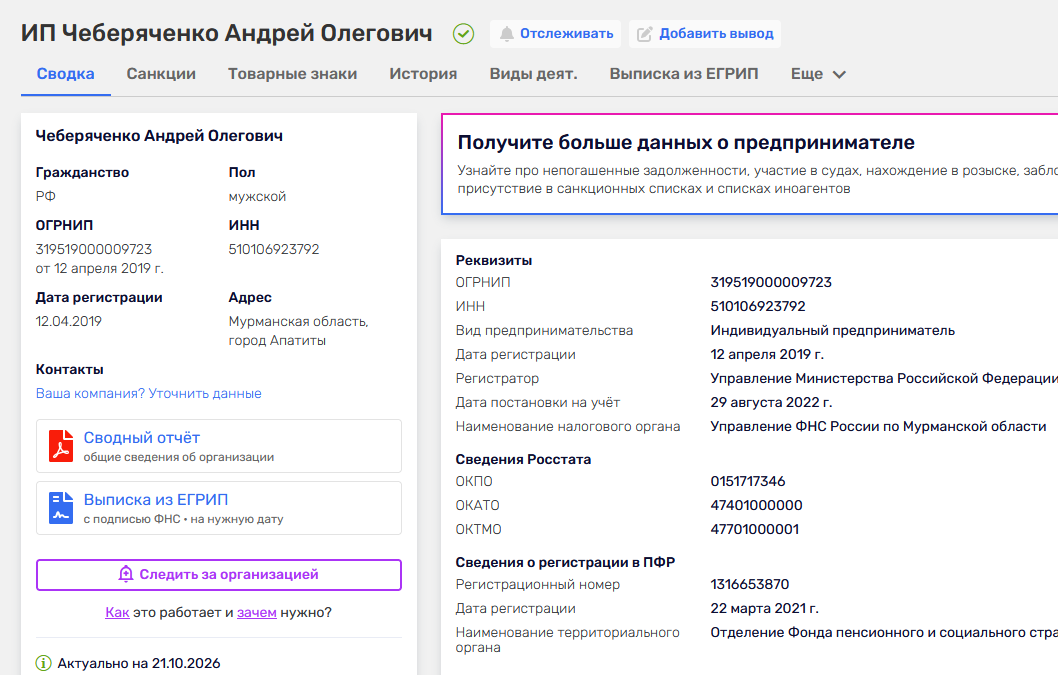Click the date 29 августа 2022 г.
The width and height of the screenshot is (1058, 675).
(x=771, y=402)
